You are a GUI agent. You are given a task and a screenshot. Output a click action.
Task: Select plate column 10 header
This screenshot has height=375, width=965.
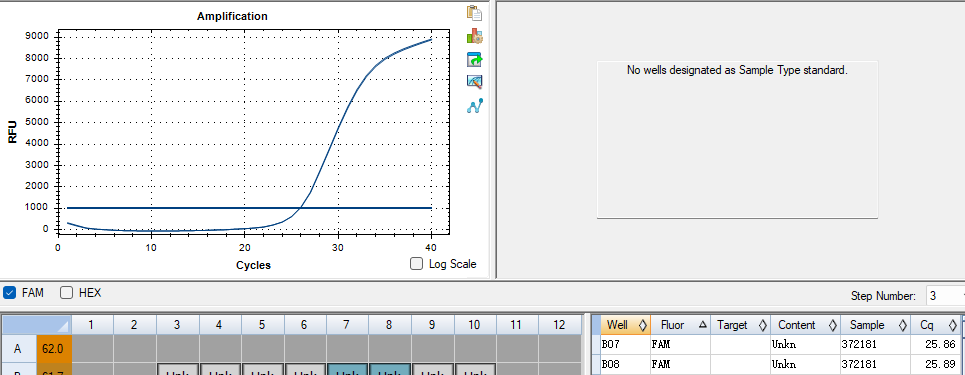[x=474, y=325]
